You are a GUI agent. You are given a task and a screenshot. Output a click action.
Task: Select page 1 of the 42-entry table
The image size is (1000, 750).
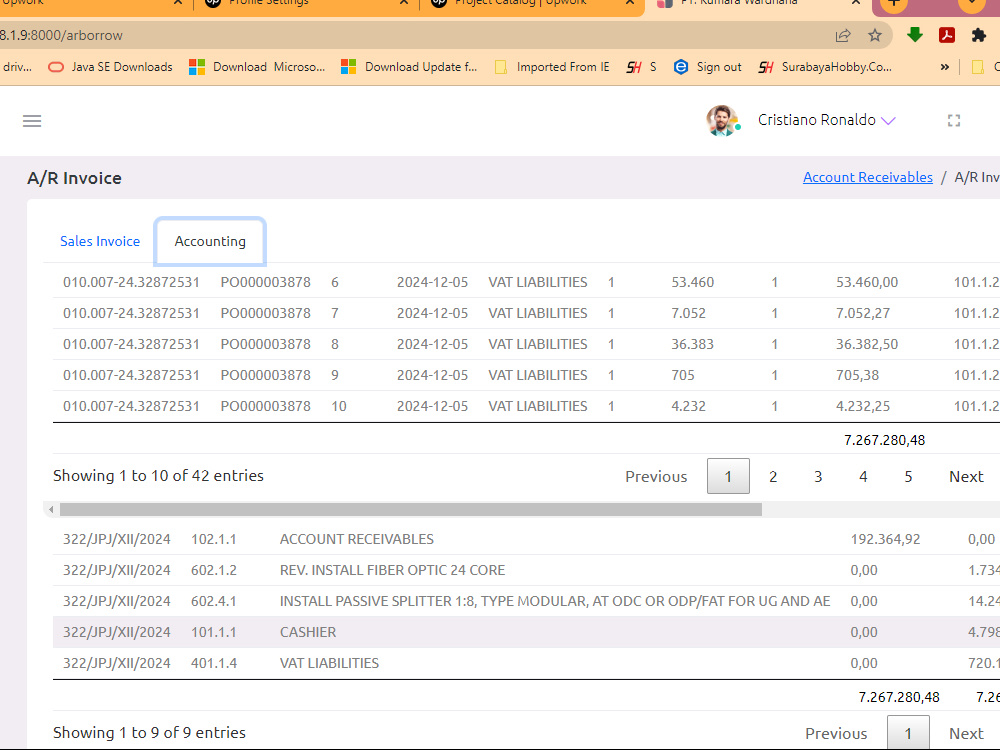tap(728, 476)
